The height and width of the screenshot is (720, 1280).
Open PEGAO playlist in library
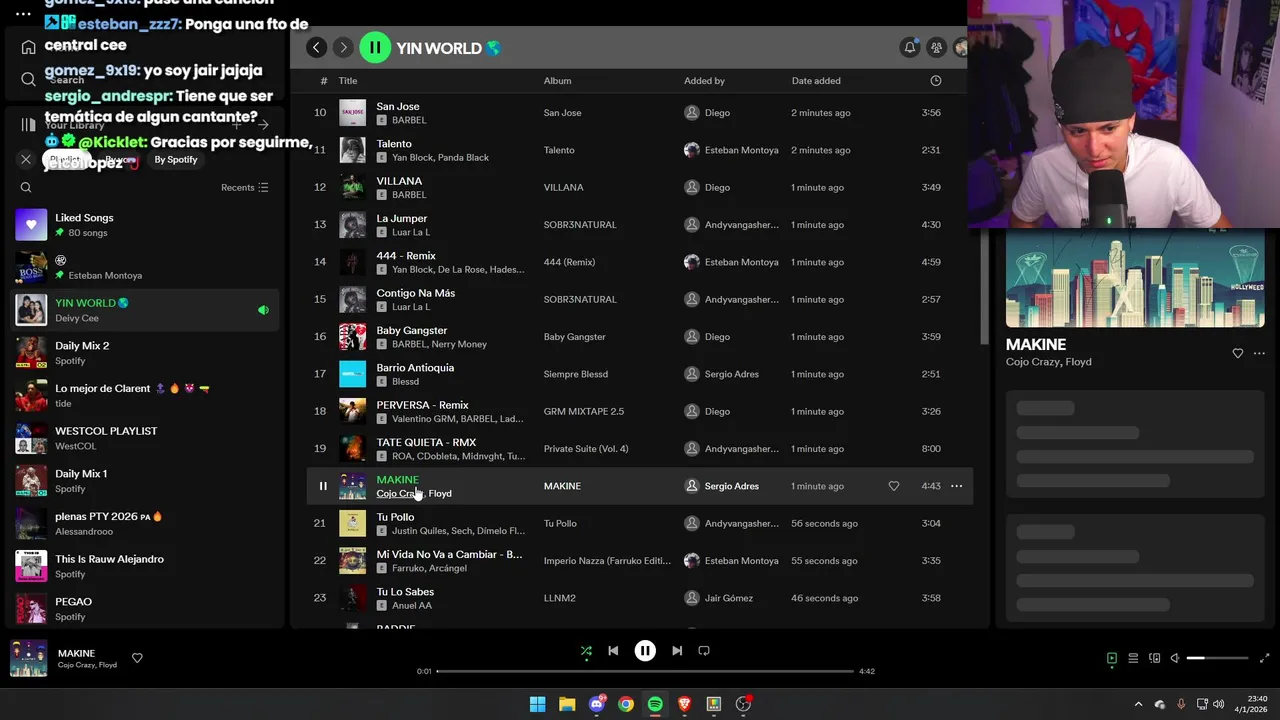tap(145, 609)
